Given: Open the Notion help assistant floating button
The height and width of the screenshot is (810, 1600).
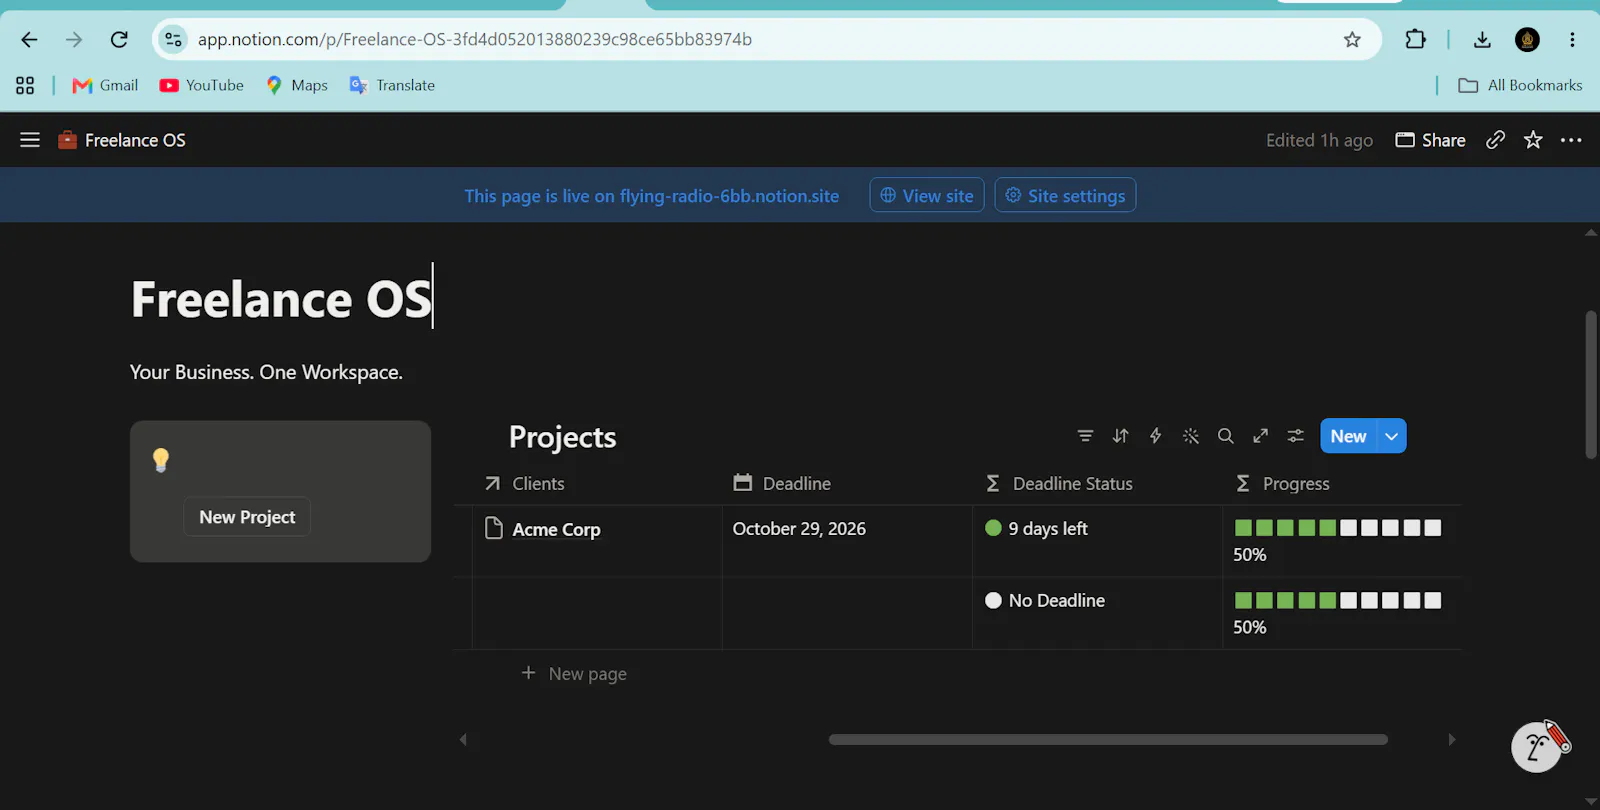Looking at the screenshot, I should click(x=1537, y=746).
